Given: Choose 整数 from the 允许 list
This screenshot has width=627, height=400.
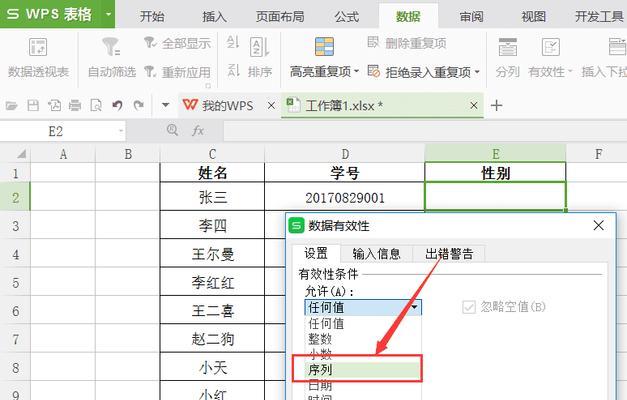Looking at the screenshot, I should click(363, 339).
